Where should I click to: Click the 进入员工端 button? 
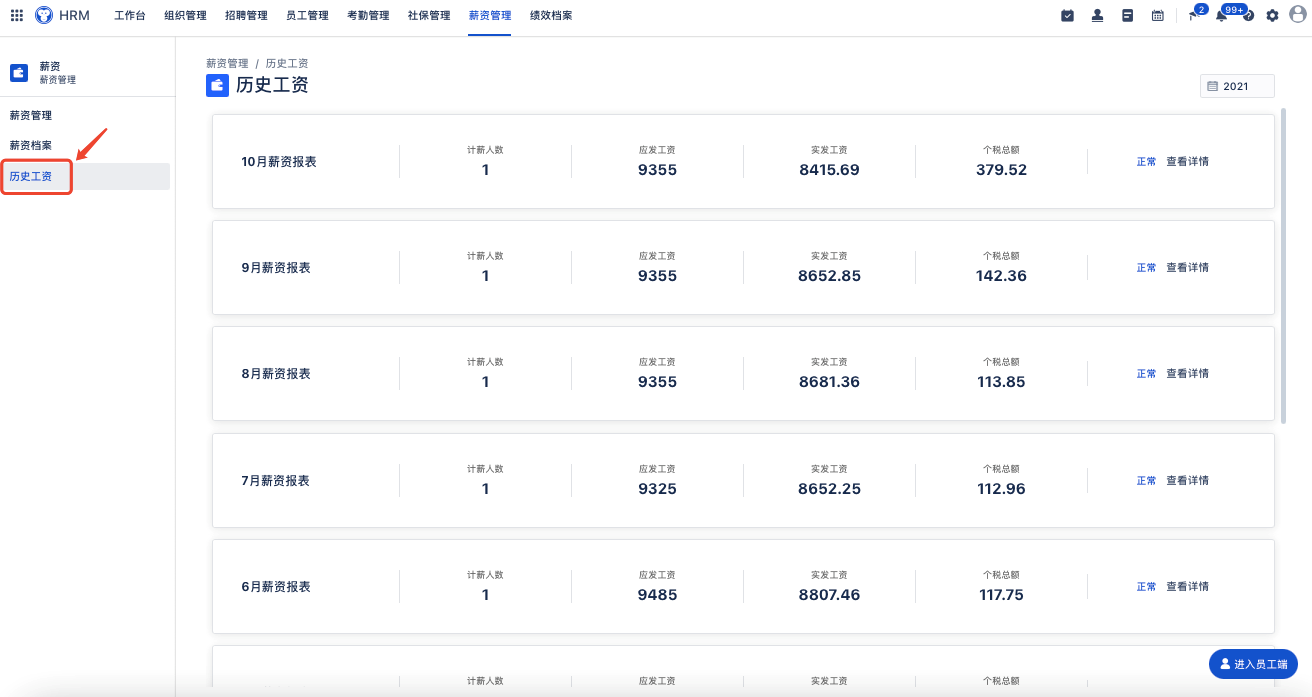[1254, 664]
